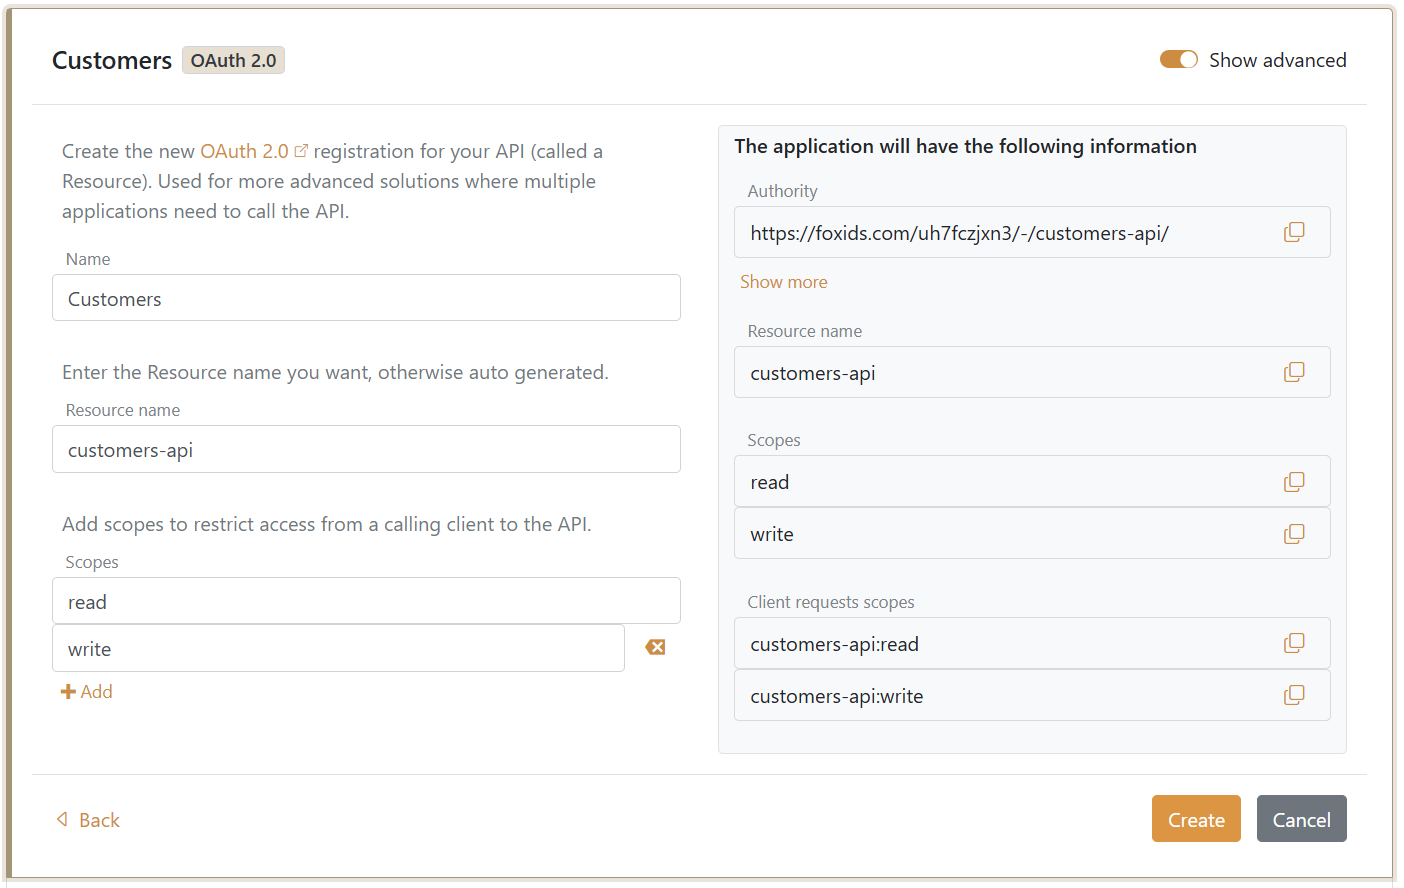Select the customers-api:write field
1404x888 pixels.
pyautogui.click(x=1032, y=695)
